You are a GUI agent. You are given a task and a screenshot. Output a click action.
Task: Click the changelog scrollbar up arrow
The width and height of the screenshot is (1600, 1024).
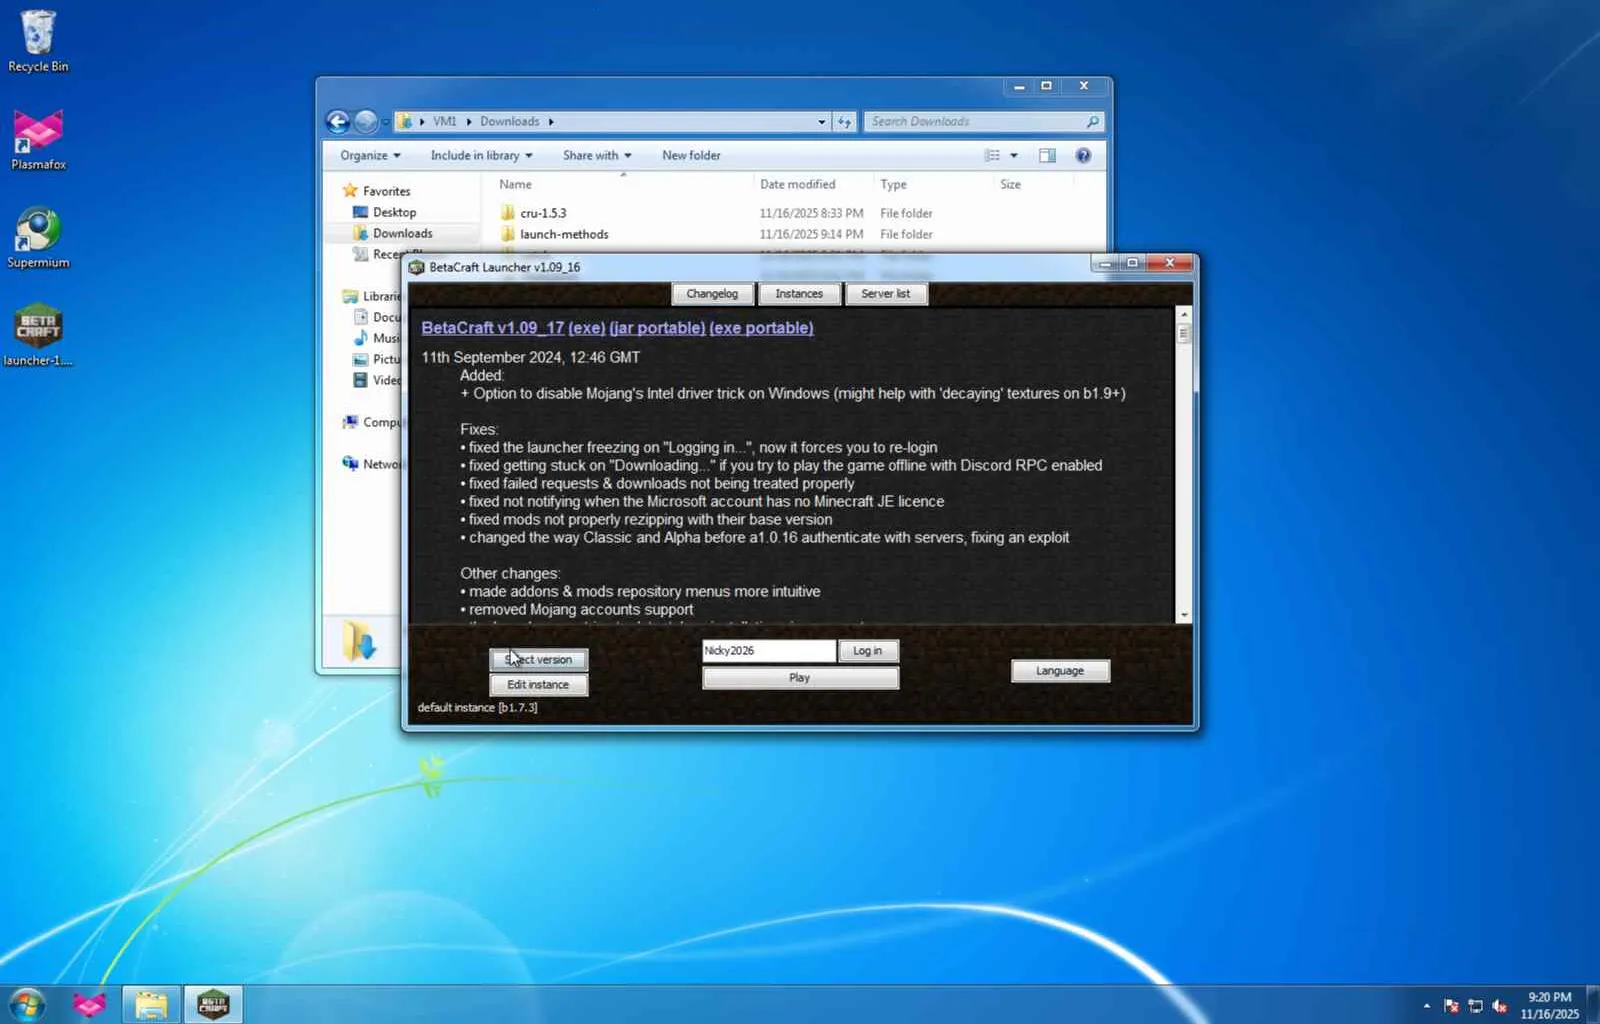[1184, 314]
